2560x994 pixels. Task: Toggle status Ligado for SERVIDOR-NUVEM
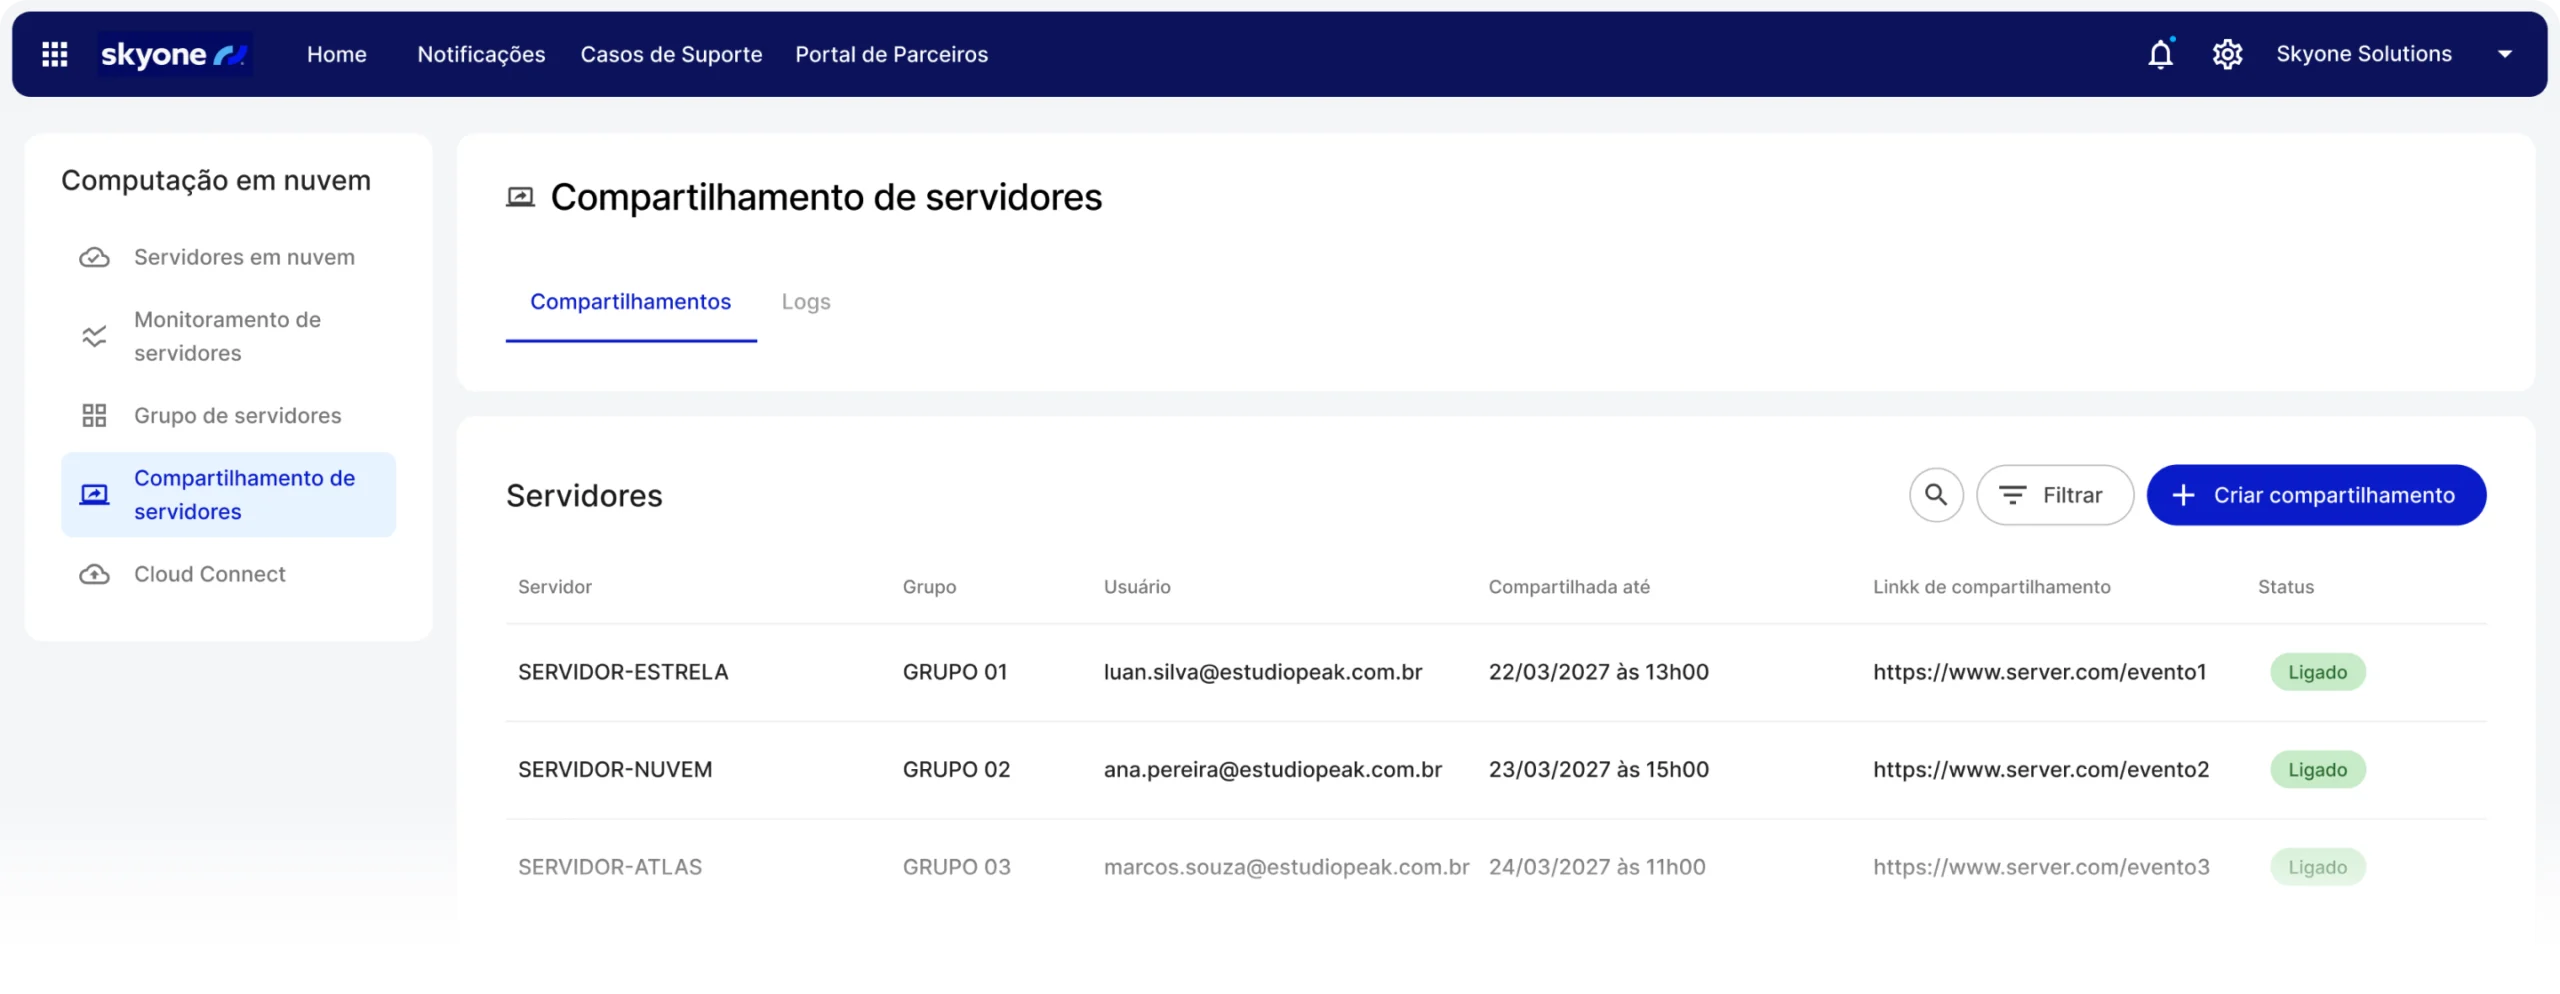click(2317, 769)
